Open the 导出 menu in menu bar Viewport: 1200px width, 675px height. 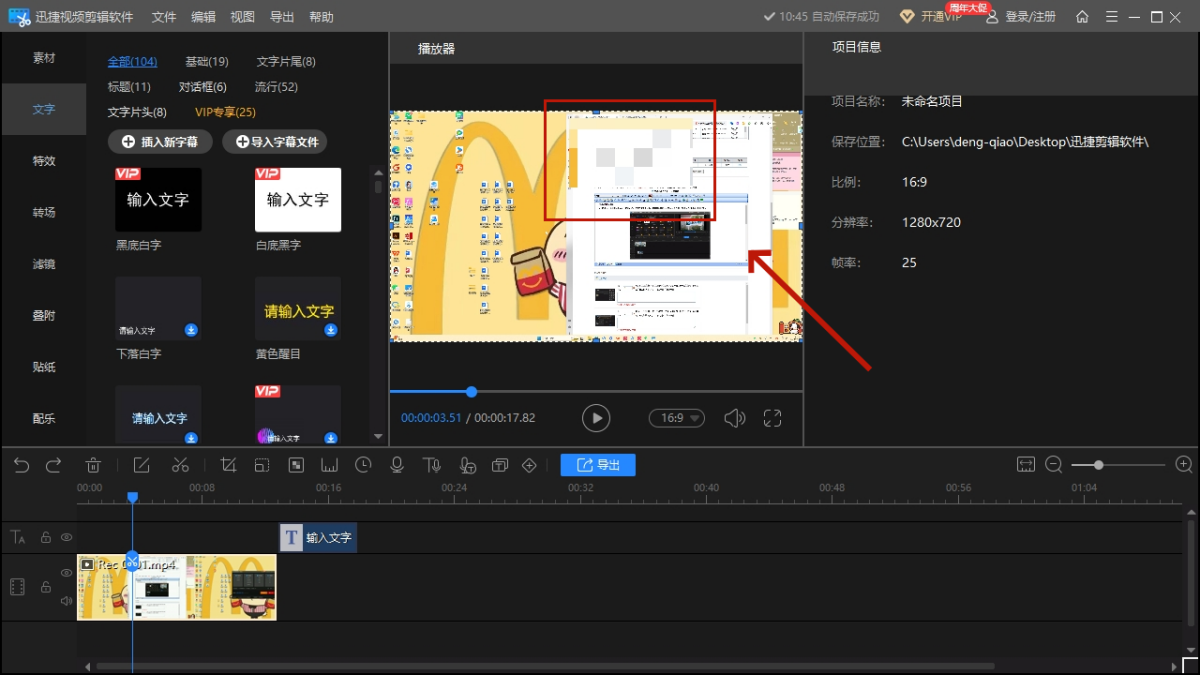tap(282, 17)
